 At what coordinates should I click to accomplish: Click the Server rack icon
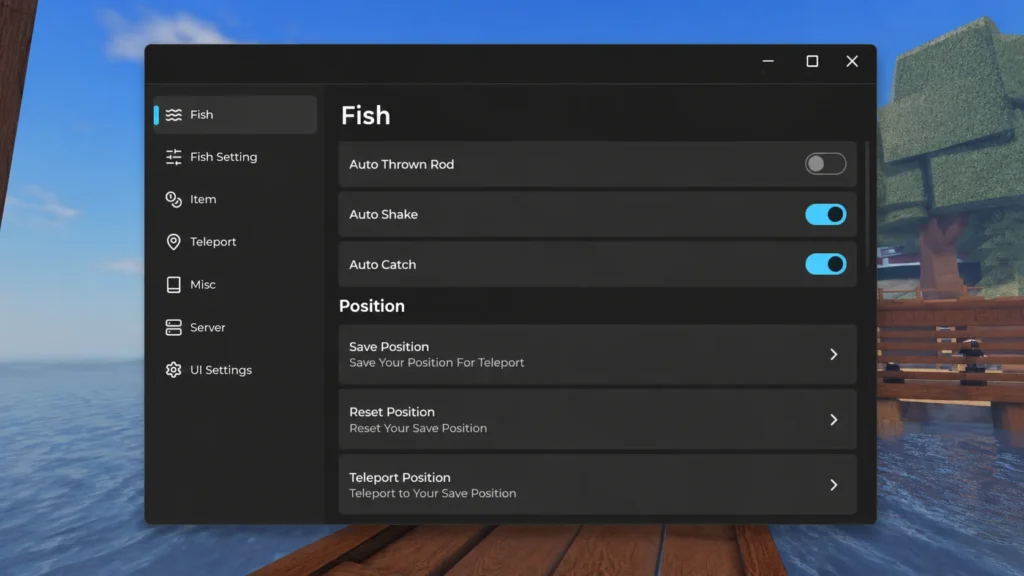click(x=173, y=327)
